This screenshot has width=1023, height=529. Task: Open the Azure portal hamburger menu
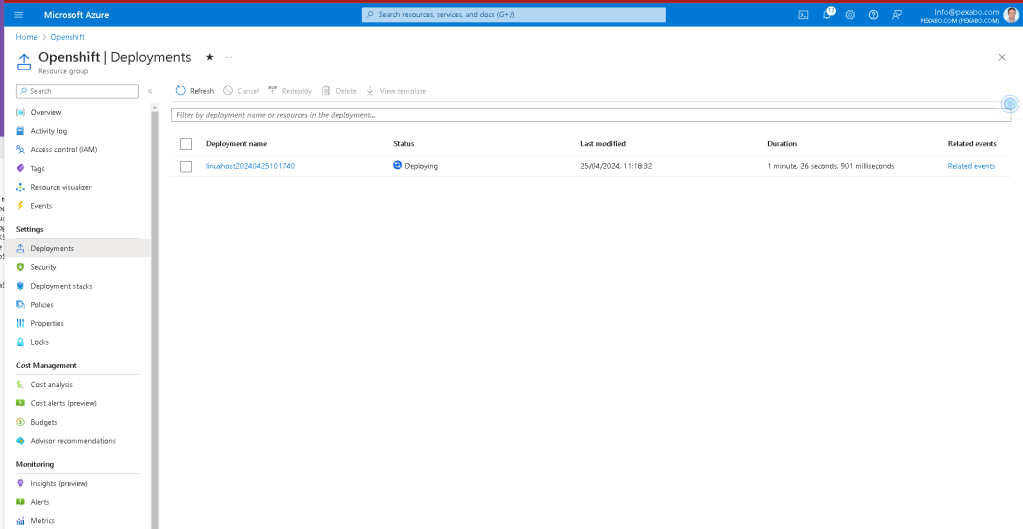pyautogui.click(x=18, y=14)
